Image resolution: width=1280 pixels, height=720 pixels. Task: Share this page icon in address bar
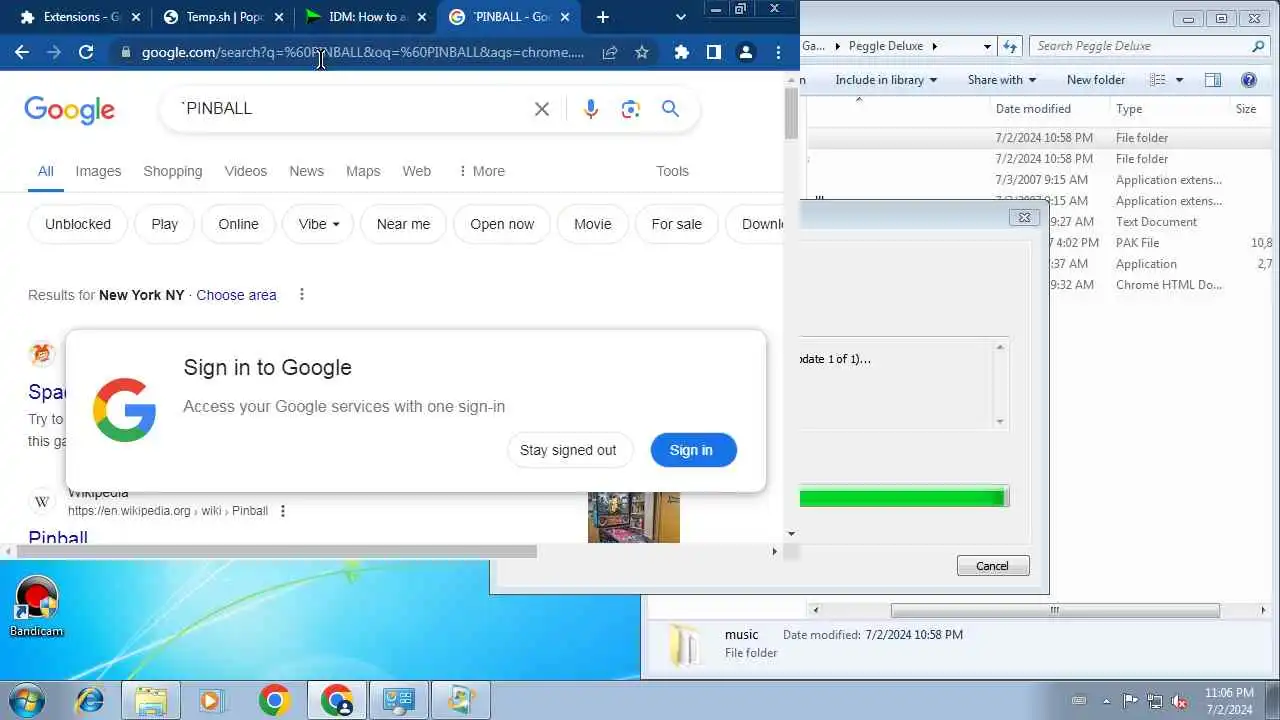pyautogui.click(x=610, y=52)
